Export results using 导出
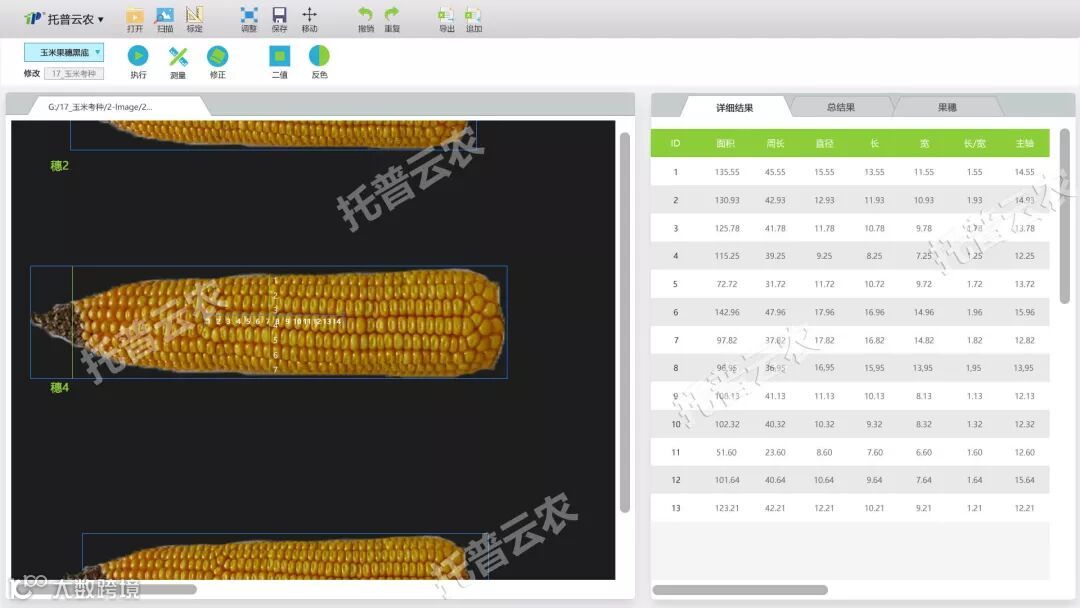 pyautogui.click(x=446, y=19)
